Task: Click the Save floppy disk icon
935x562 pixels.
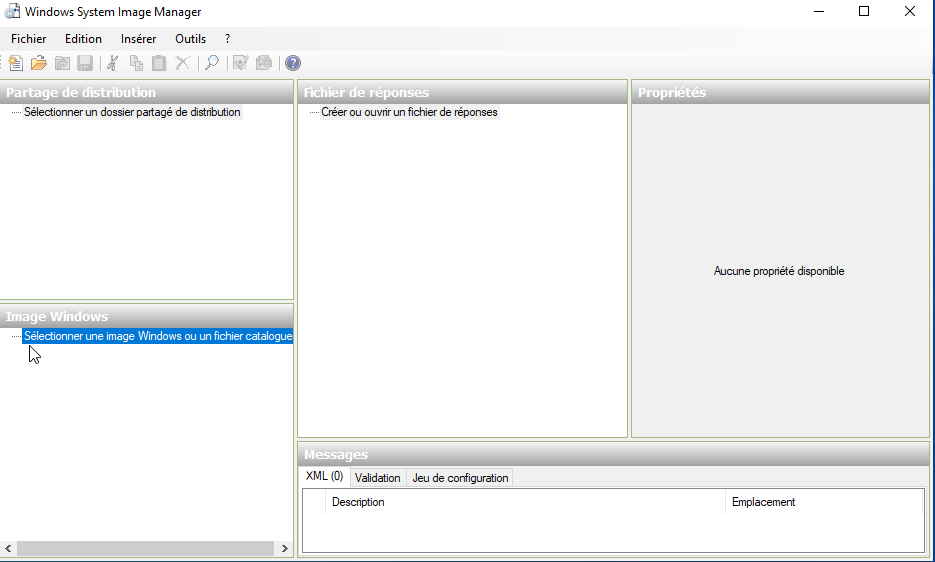Action: [x=85, y=63]
